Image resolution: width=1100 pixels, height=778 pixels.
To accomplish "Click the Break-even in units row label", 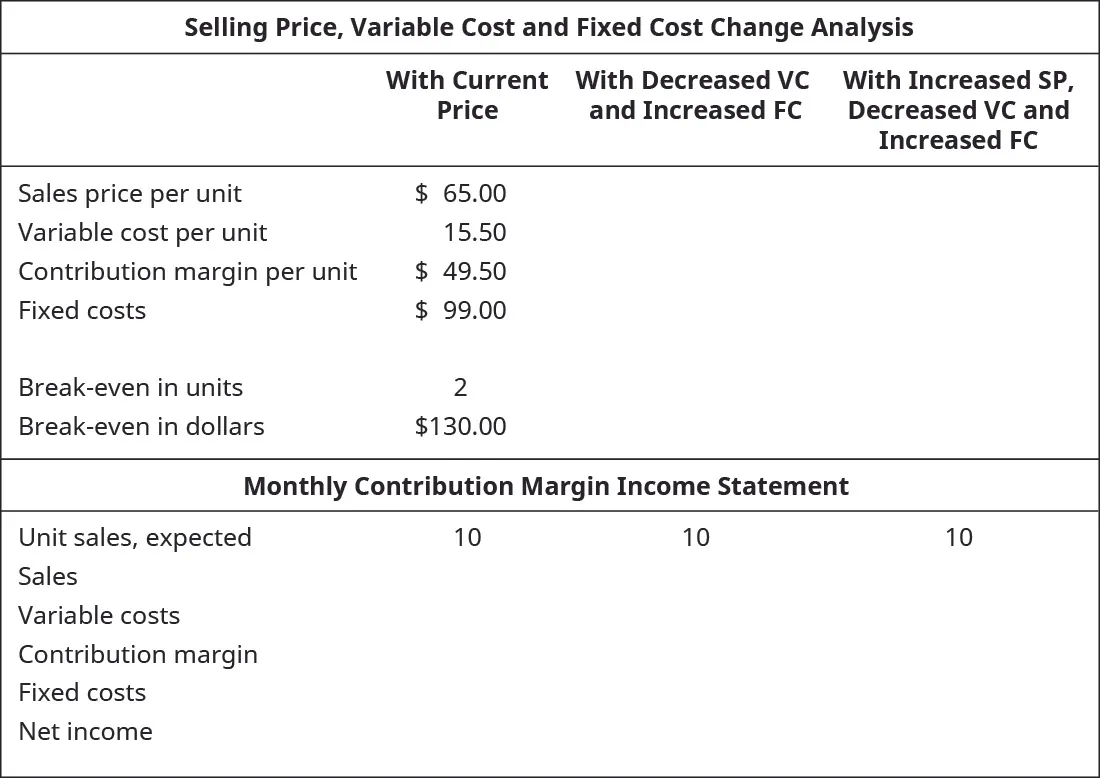I will tap(131, 387).
